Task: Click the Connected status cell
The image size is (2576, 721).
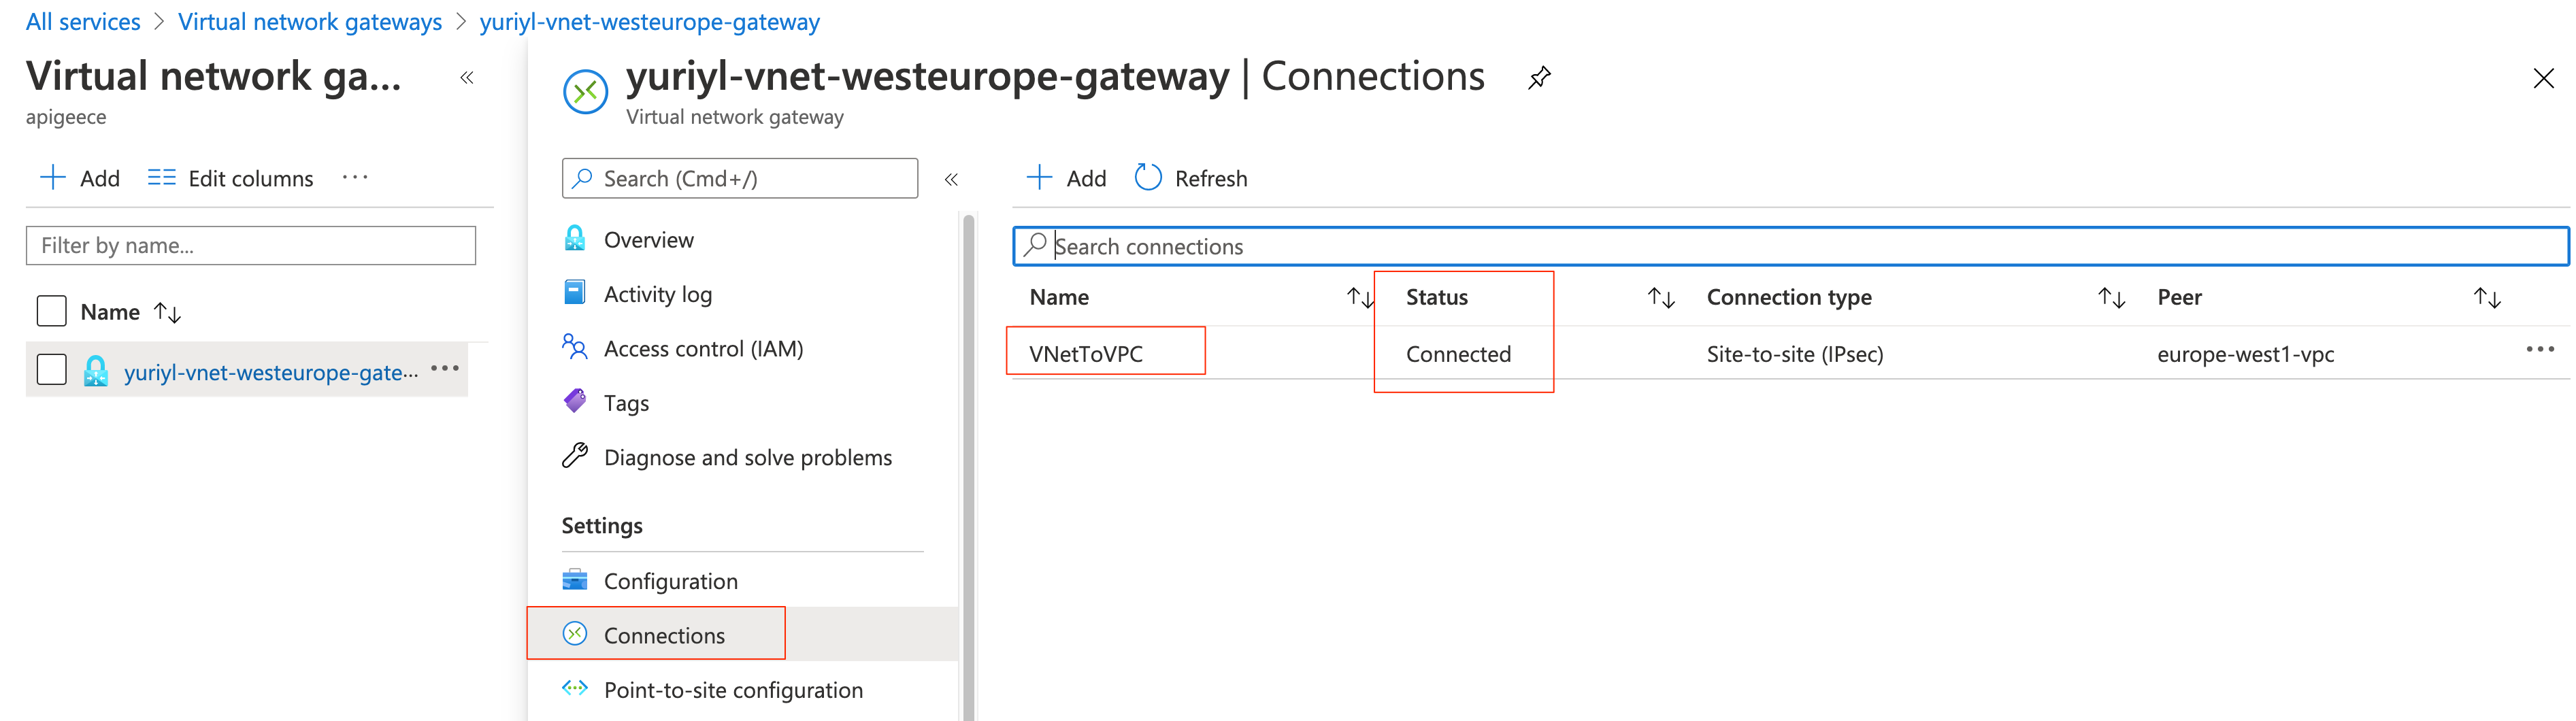Action: click(1458, 354)
